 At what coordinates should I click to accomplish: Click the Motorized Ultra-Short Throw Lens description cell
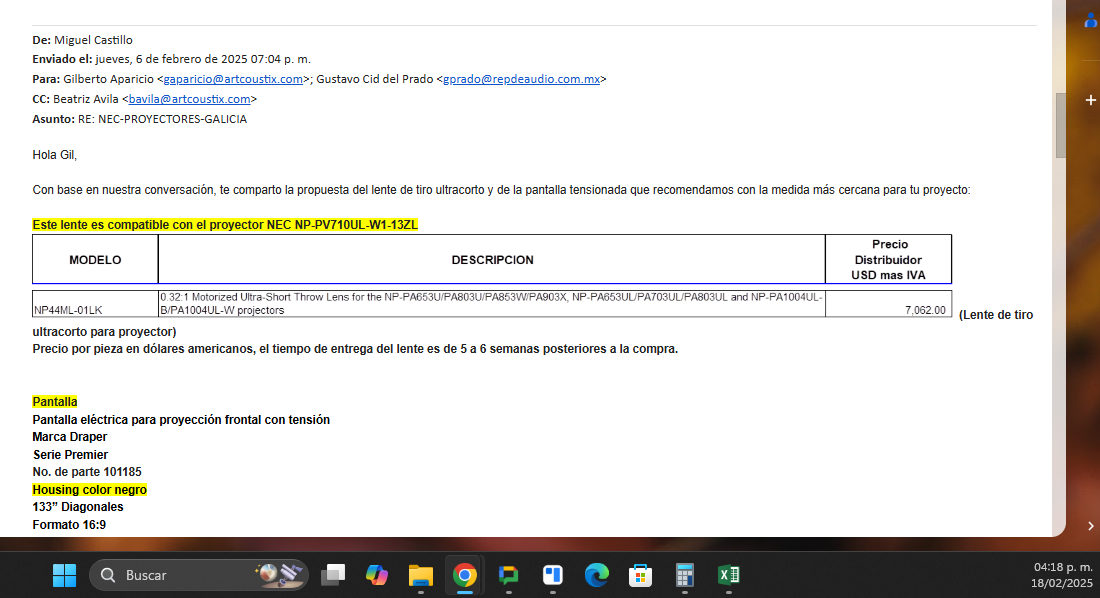[492, 304]
